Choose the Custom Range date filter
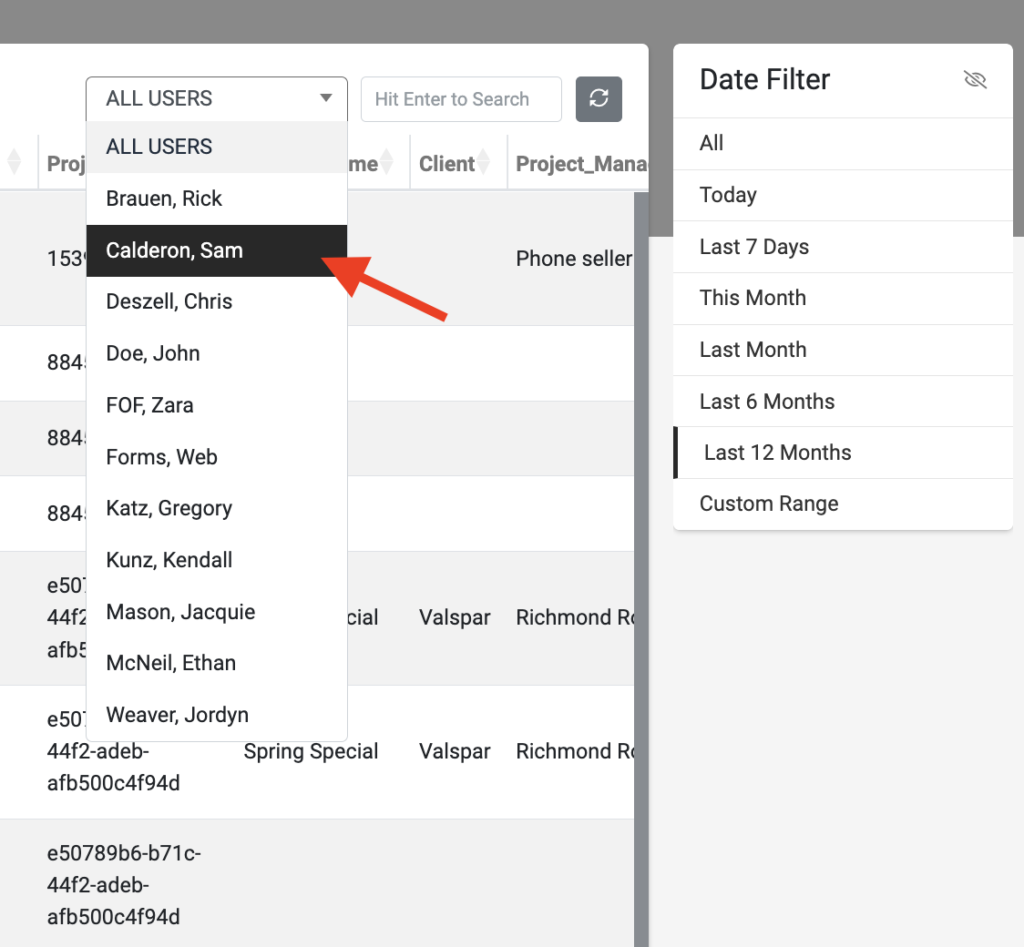1024x947 pixels. click(842, 504)
